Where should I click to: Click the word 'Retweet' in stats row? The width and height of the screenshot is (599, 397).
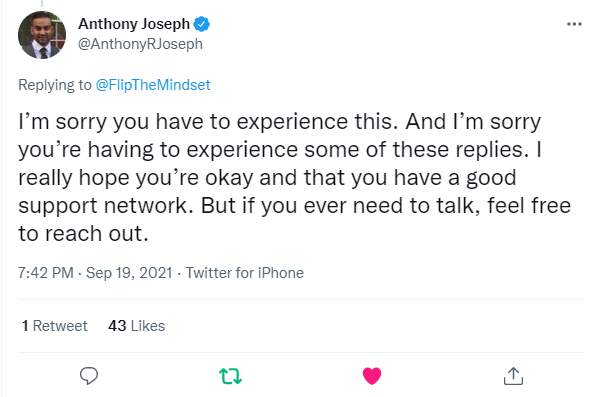point(60,326)
